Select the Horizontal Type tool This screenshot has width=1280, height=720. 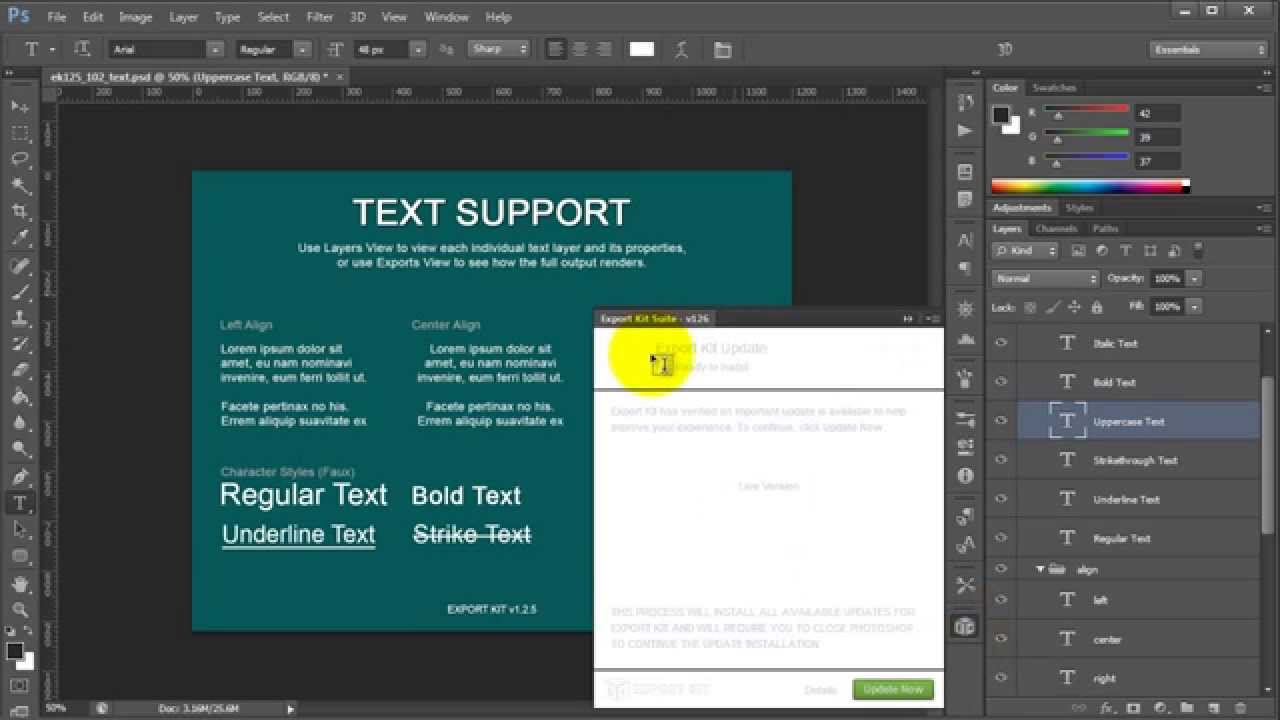(x=19, y=503)
